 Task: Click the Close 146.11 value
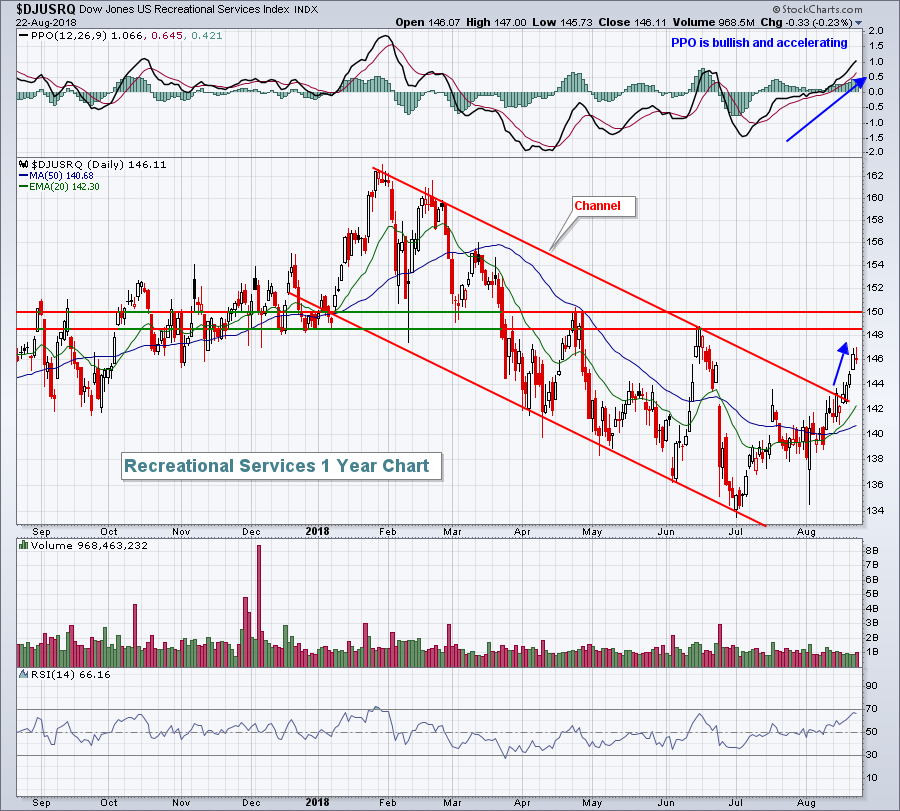633,22
